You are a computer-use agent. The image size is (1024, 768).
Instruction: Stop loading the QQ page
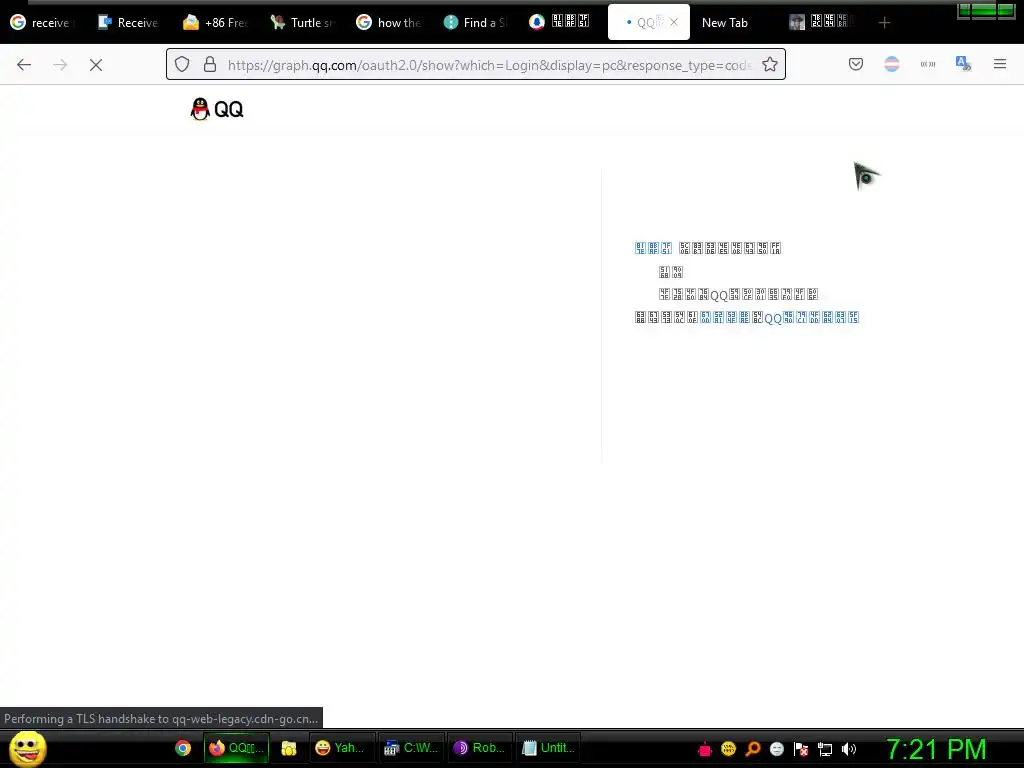(x=96, y=65)
